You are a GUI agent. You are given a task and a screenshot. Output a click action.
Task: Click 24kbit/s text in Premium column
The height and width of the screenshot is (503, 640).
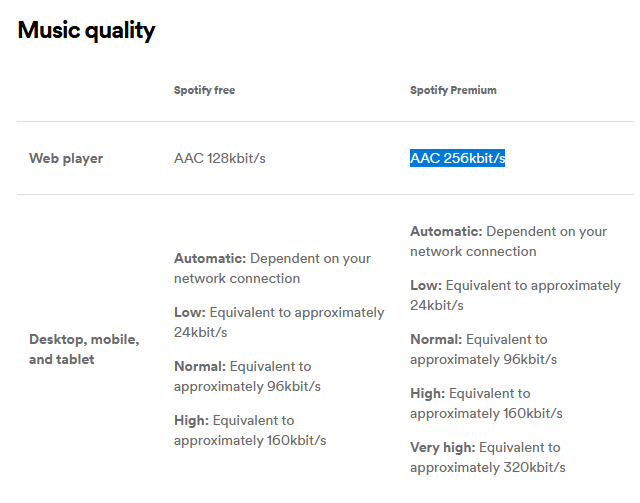pyautogui.click(x=437, y=305)
